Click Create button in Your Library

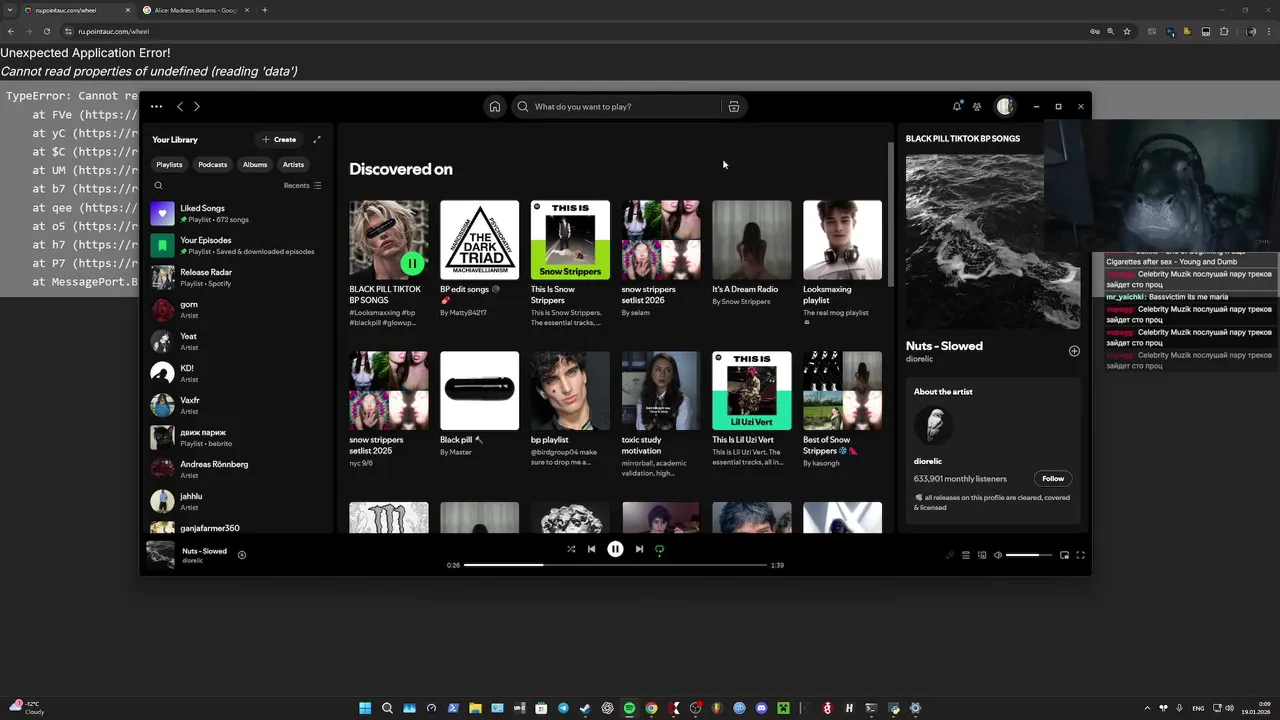pyautogui.click(x=279, y=140)
